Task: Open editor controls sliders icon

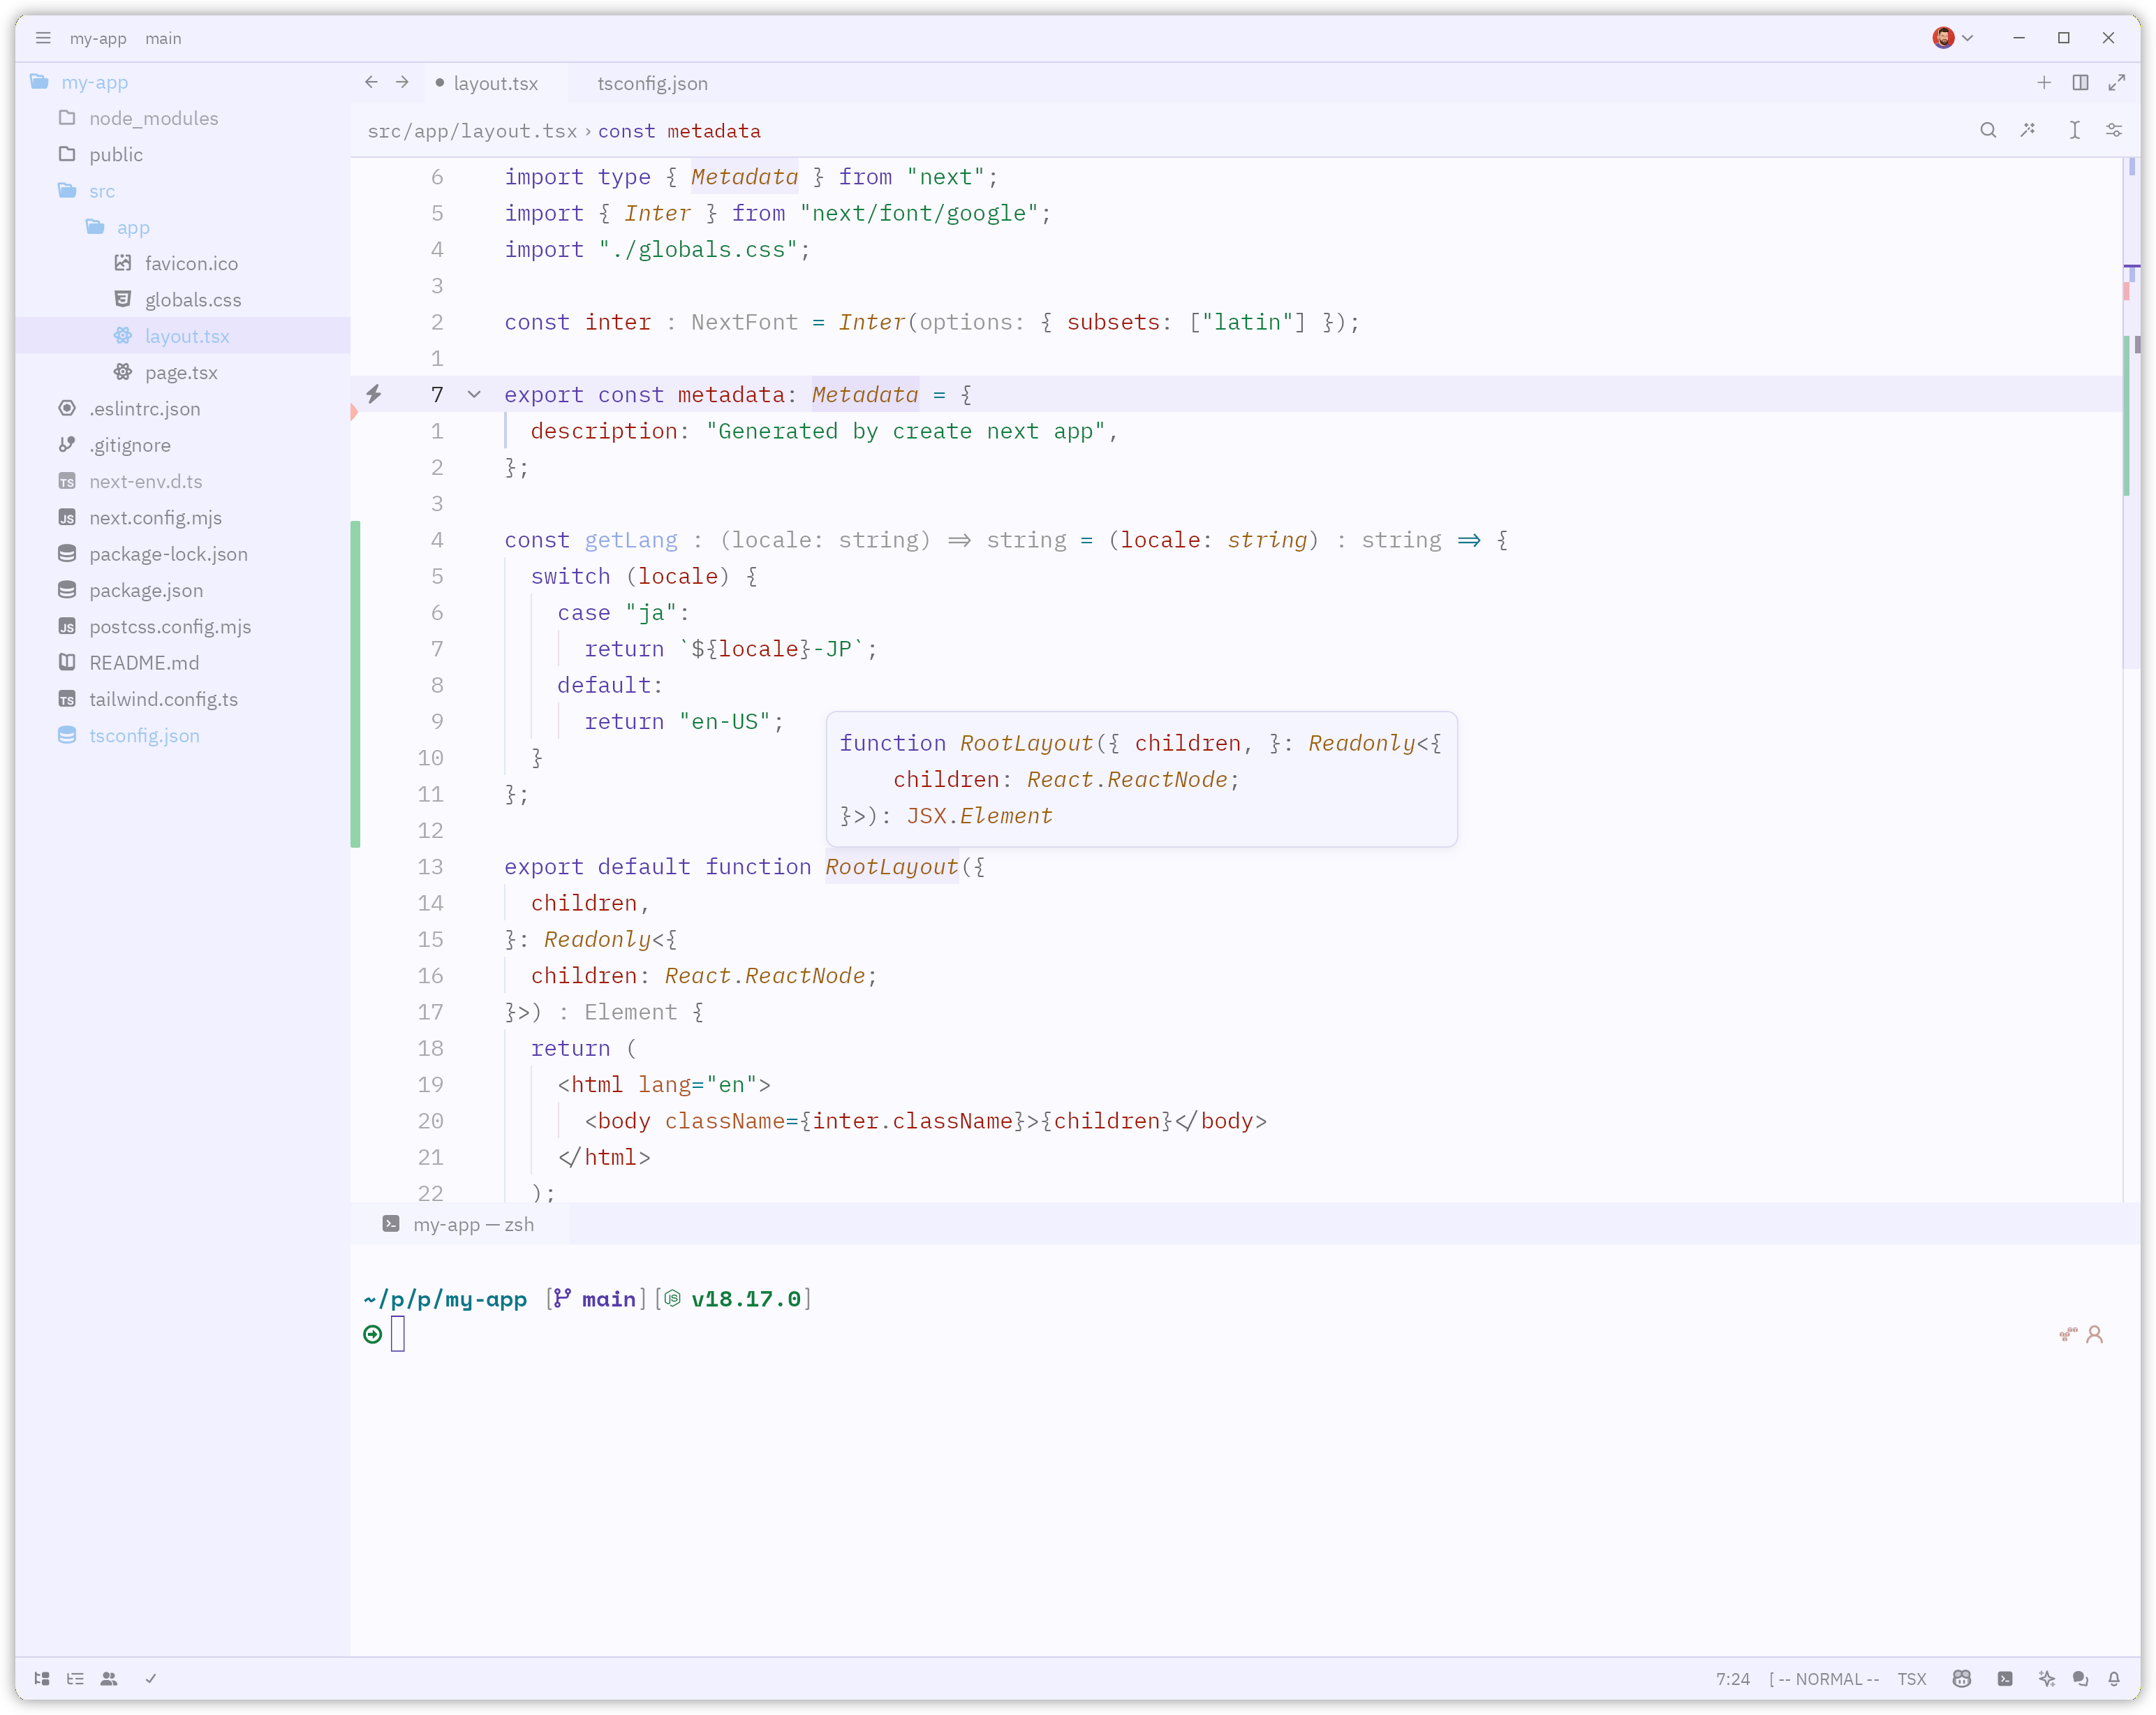Action: pos(2114,130)
